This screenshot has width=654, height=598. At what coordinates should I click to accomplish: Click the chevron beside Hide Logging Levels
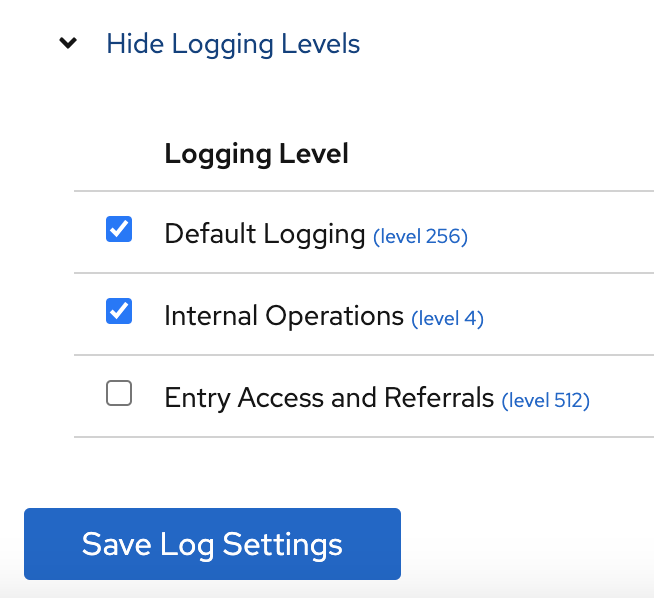tap(68, 44)
